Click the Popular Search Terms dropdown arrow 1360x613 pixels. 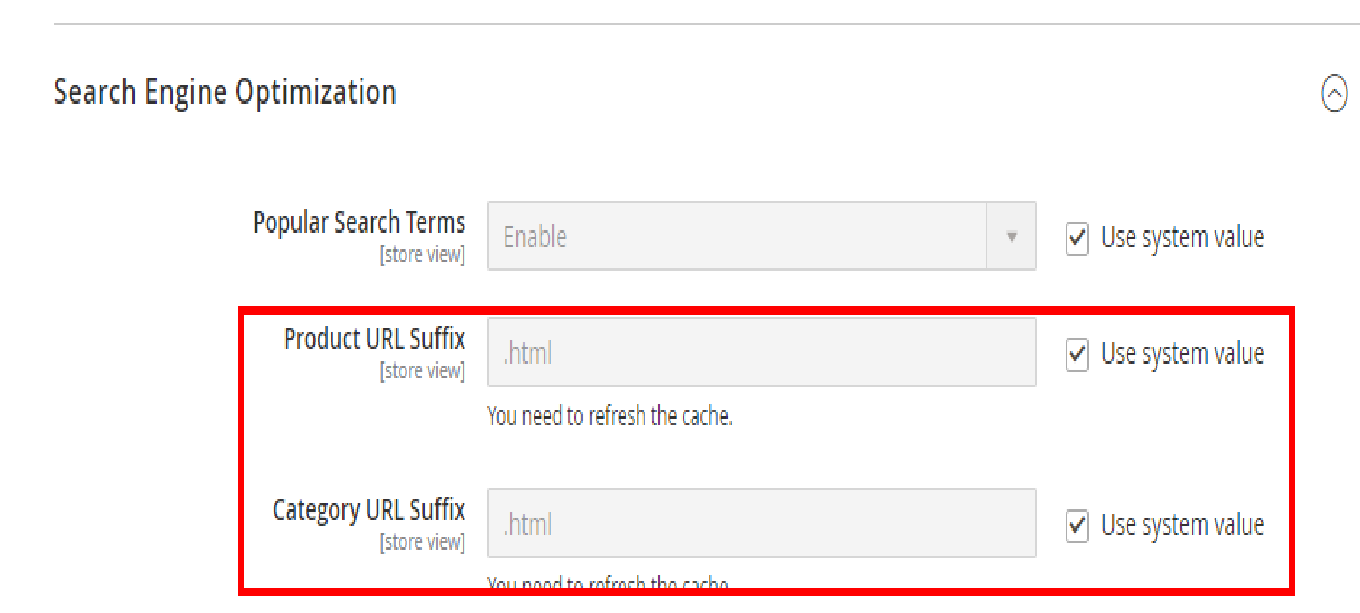coord(1011,237)
